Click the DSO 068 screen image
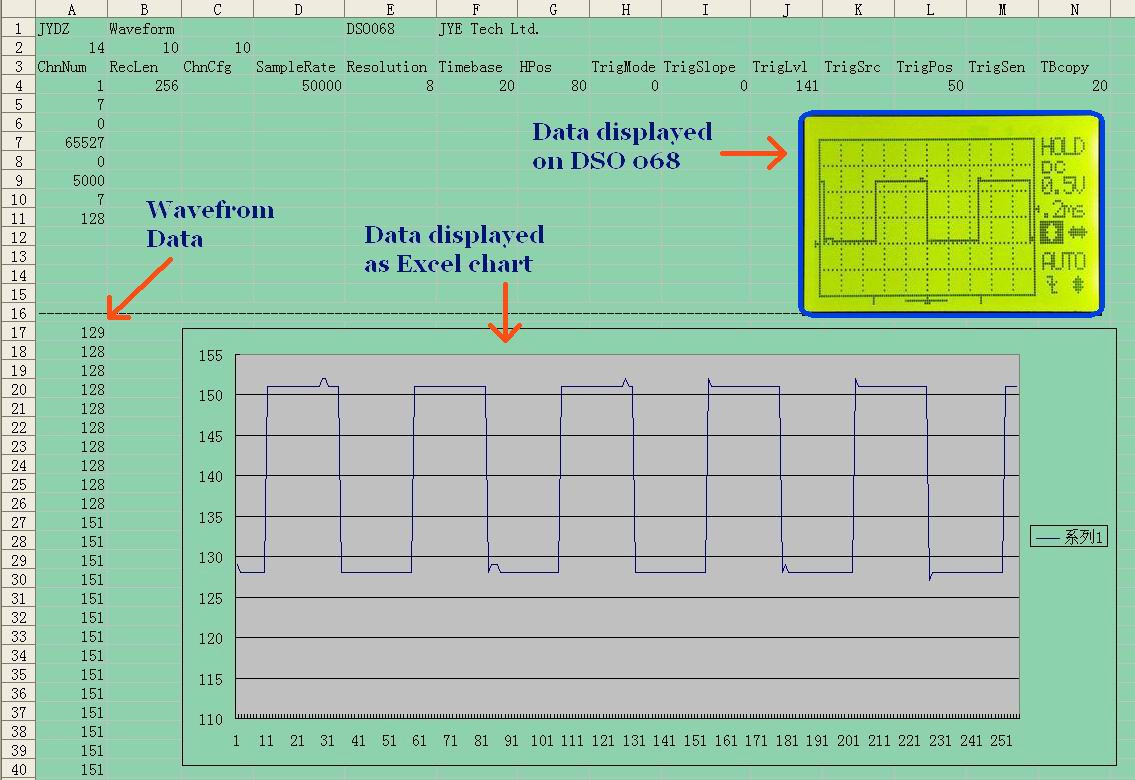 click(x=950, y=213)
